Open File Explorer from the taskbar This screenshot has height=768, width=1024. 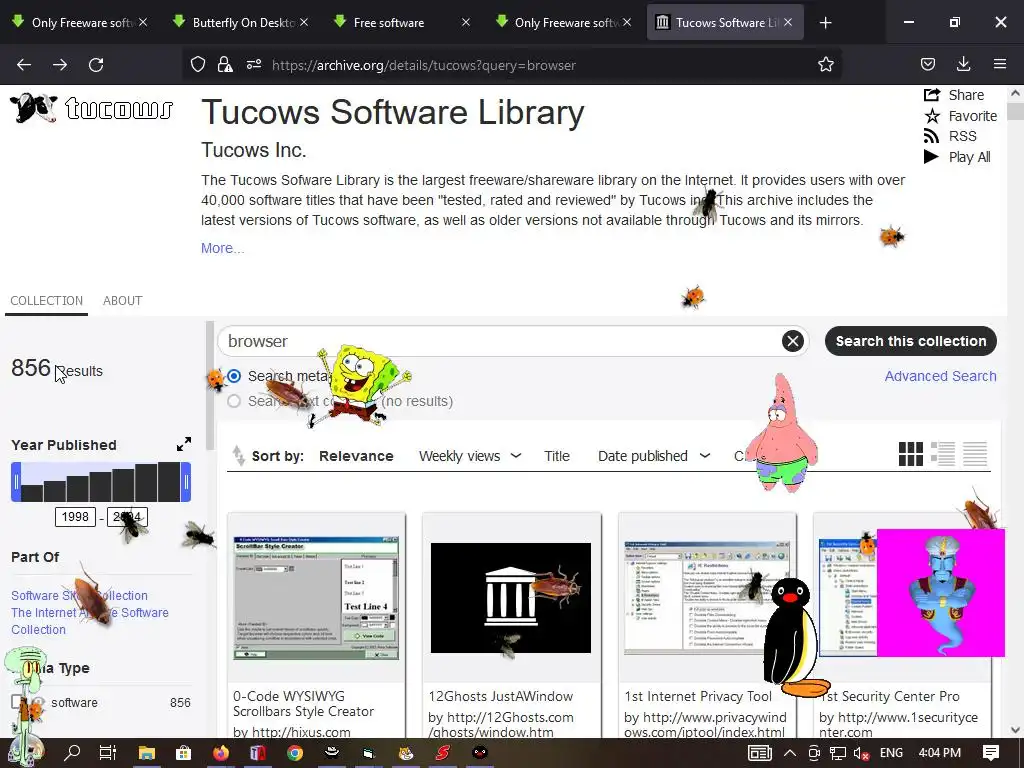pos(146,753)
